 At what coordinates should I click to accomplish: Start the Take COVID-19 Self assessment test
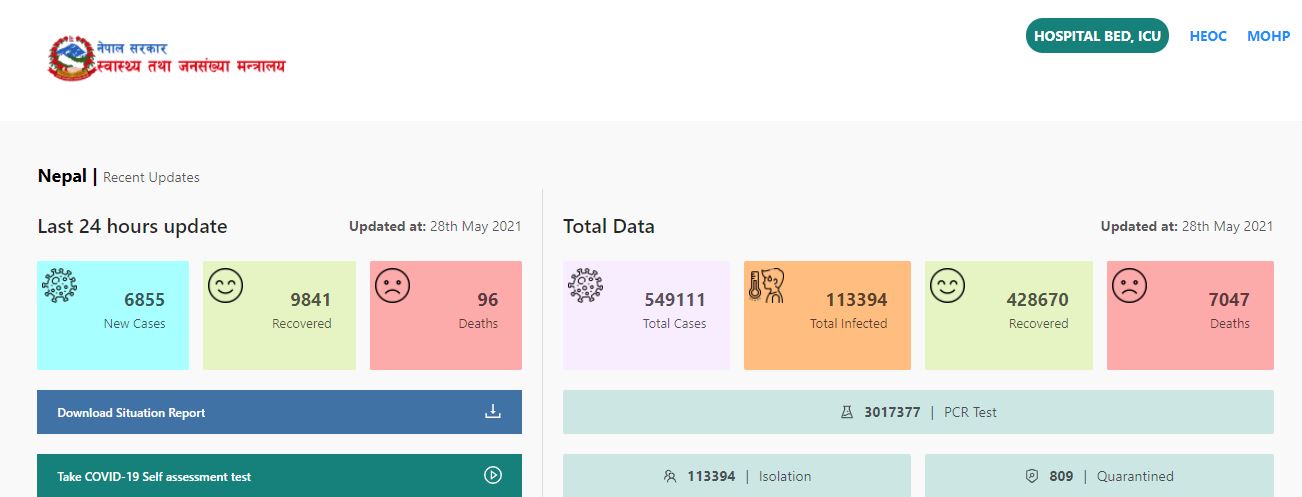279,476
